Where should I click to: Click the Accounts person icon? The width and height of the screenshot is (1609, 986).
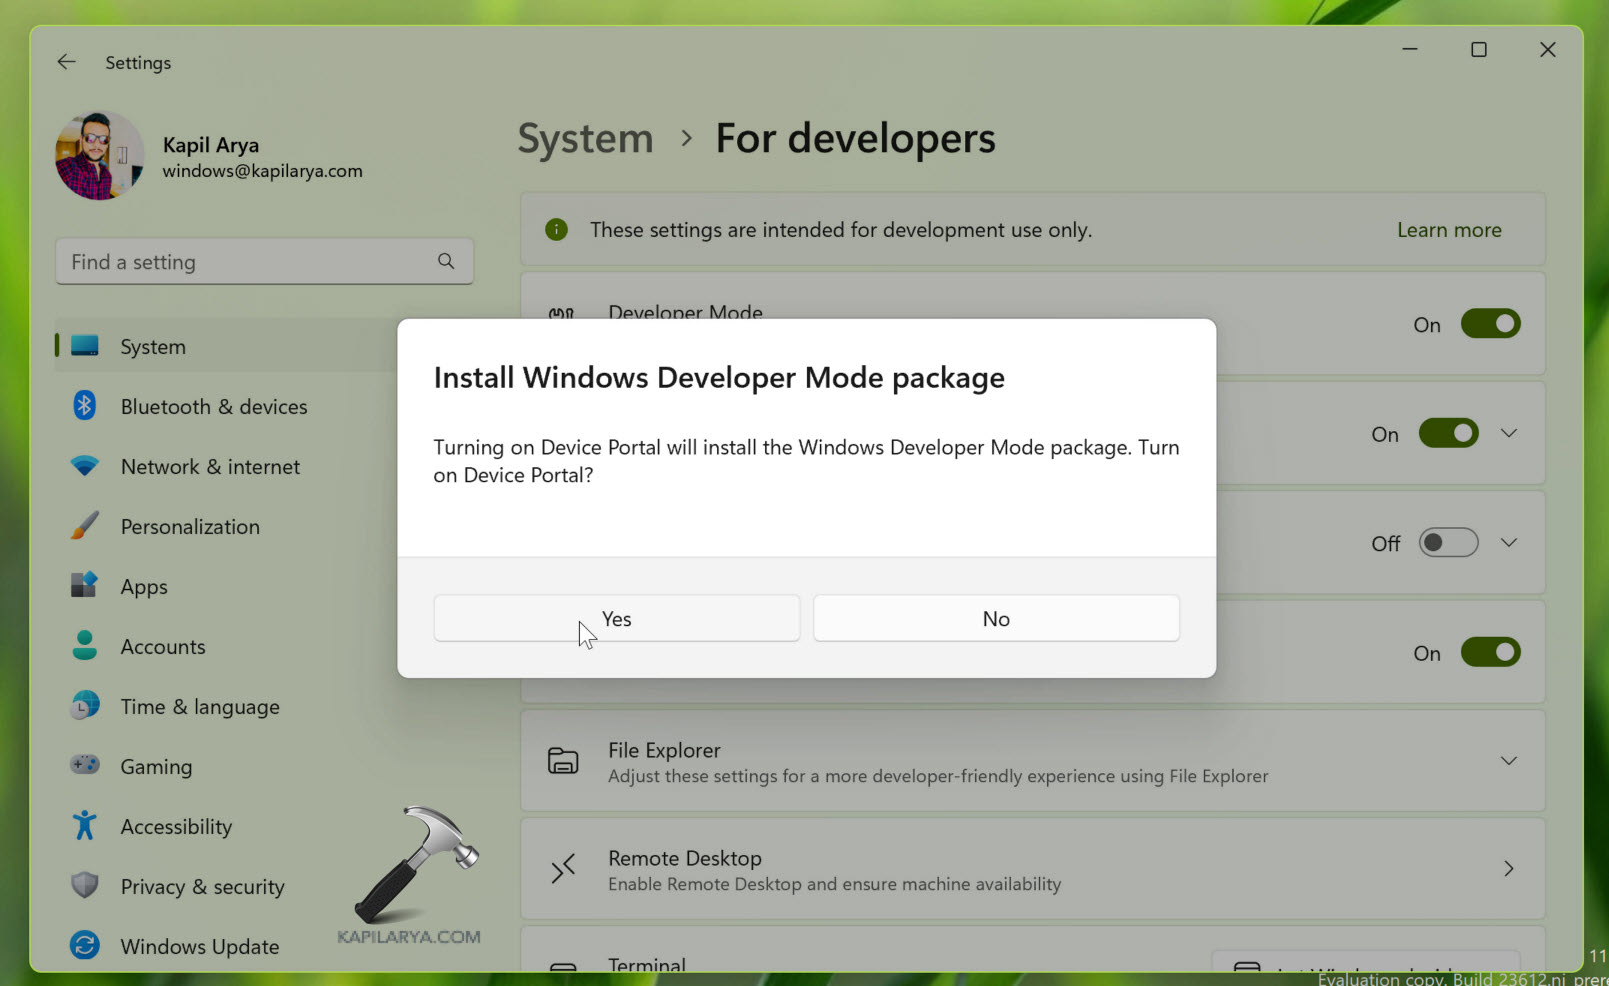[x=85, y=645]
